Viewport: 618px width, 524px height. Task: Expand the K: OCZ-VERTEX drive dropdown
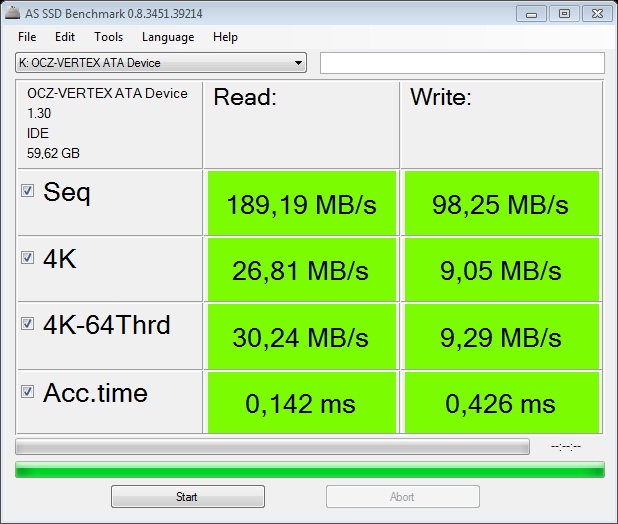click(161, 63)
